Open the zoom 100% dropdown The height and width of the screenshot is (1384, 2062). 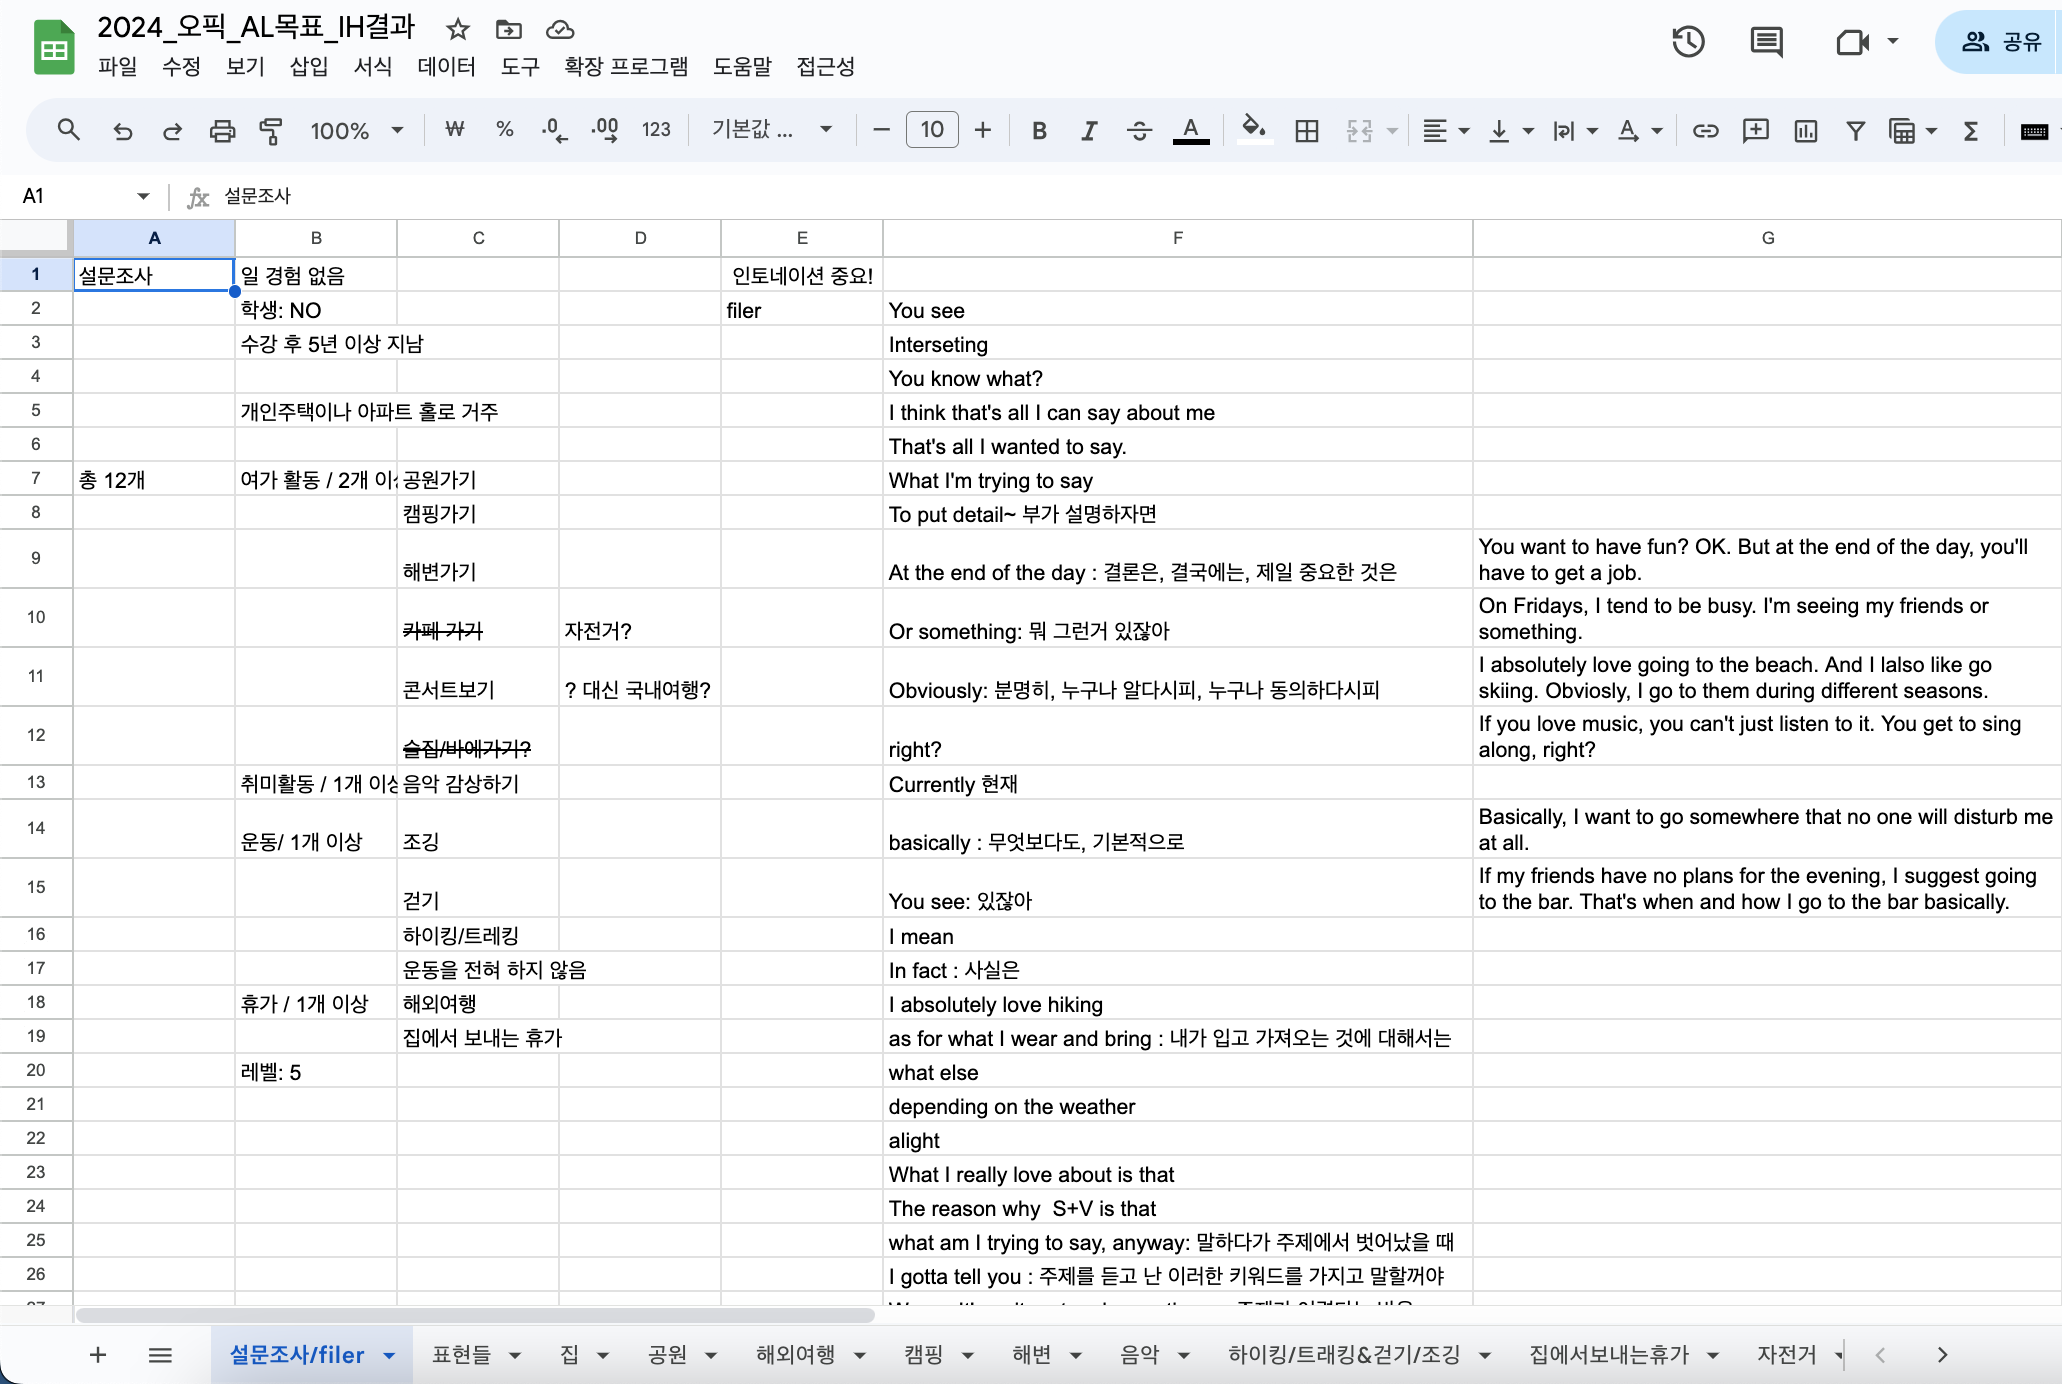coord(356,130)
